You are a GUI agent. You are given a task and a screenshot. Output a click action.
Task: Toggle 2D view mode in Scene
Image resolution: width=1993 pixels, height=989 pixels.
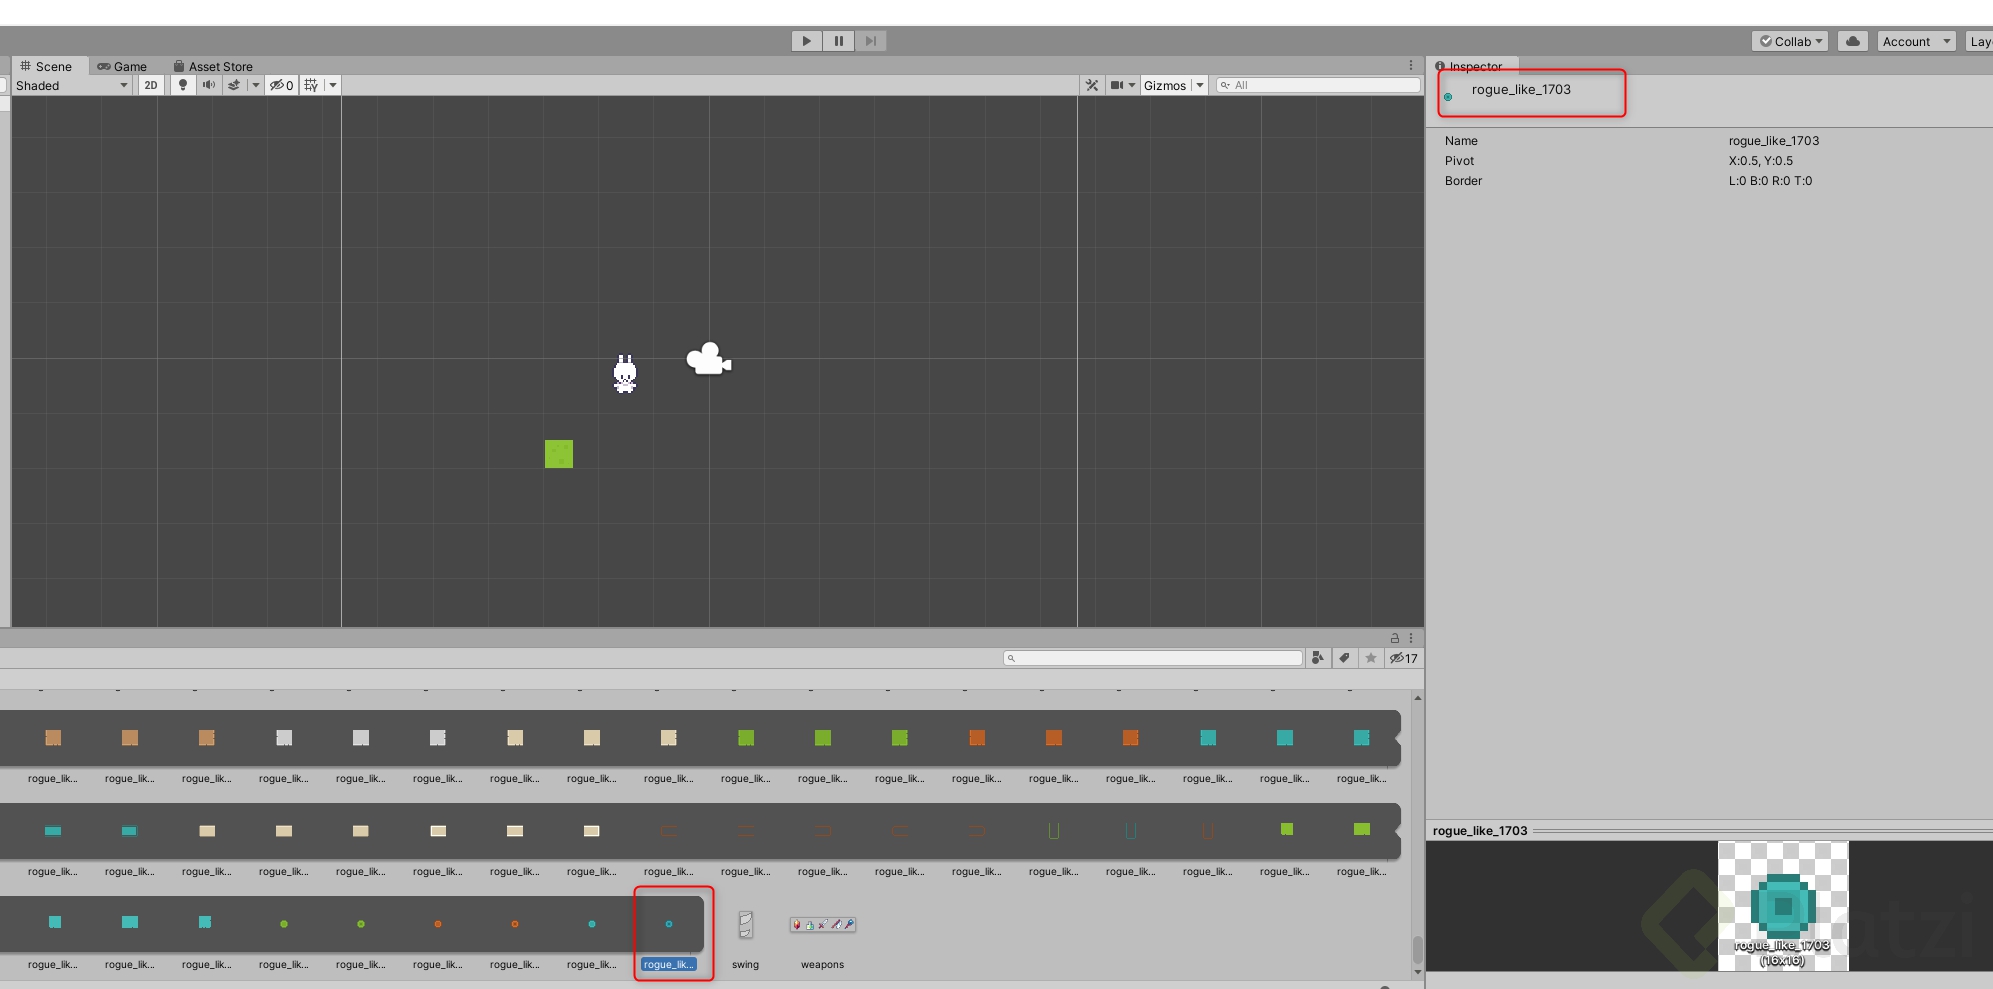pos(151,85)
